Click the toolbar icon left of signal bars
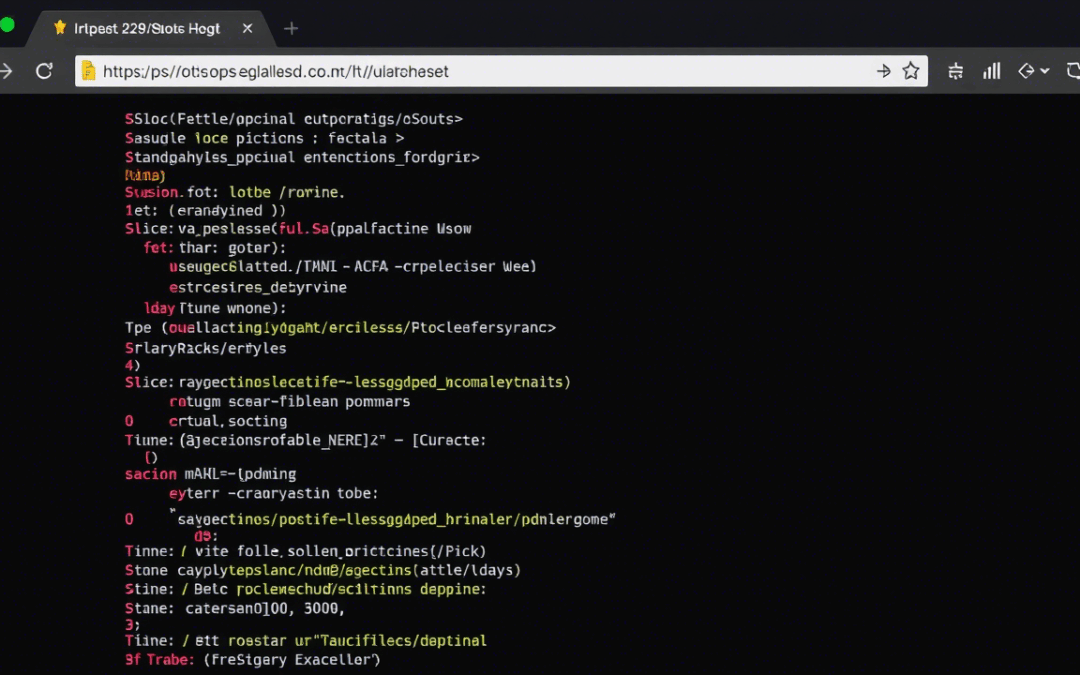Screen dimensions: 1080x675 pos(955,71)
